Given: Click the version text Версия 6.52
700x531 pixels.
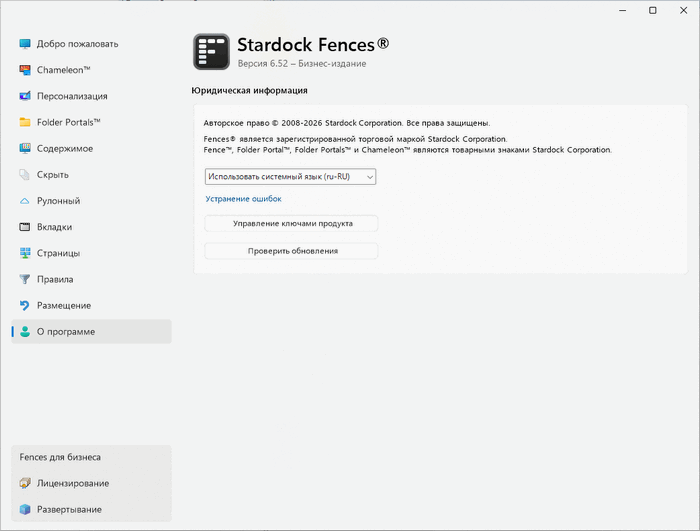Looking at the screenshot, I should click(262, 63).
